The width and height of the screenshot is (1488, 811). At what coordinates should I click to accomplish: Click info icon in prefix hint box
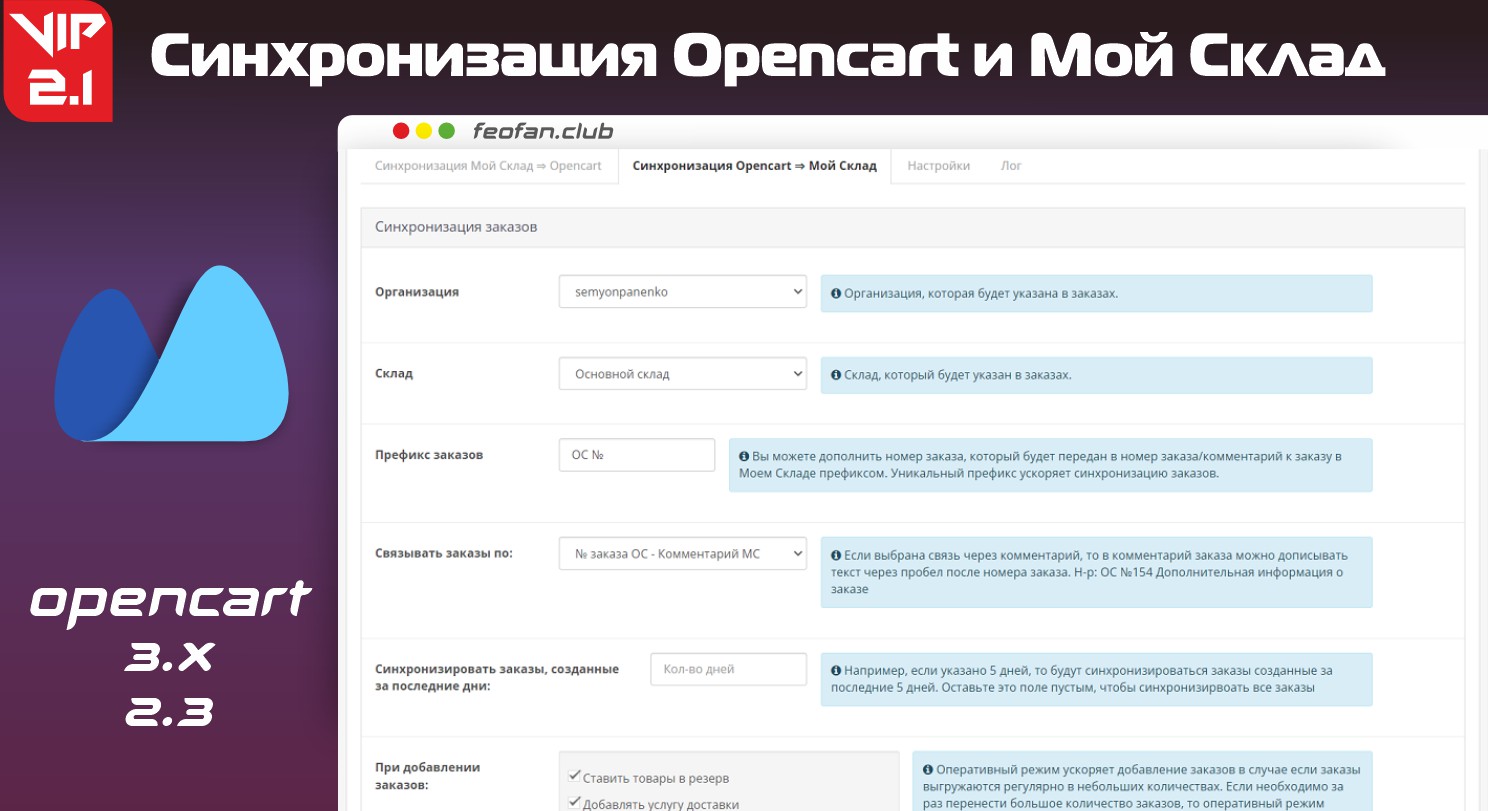pyautogui.click(x=744, y=456)
